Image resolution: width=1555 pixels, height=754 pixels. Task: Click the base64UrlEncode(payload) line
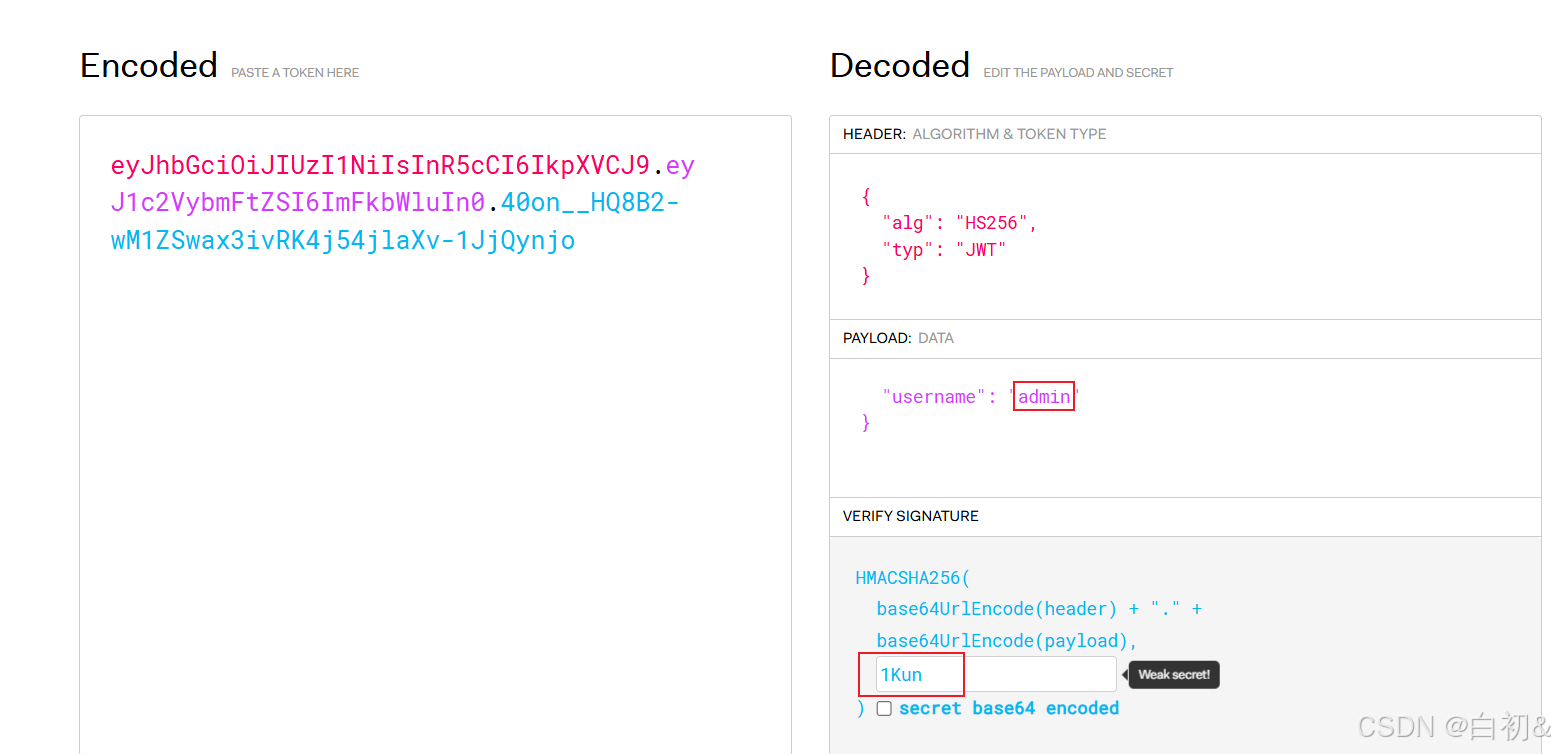(1007, 641)
